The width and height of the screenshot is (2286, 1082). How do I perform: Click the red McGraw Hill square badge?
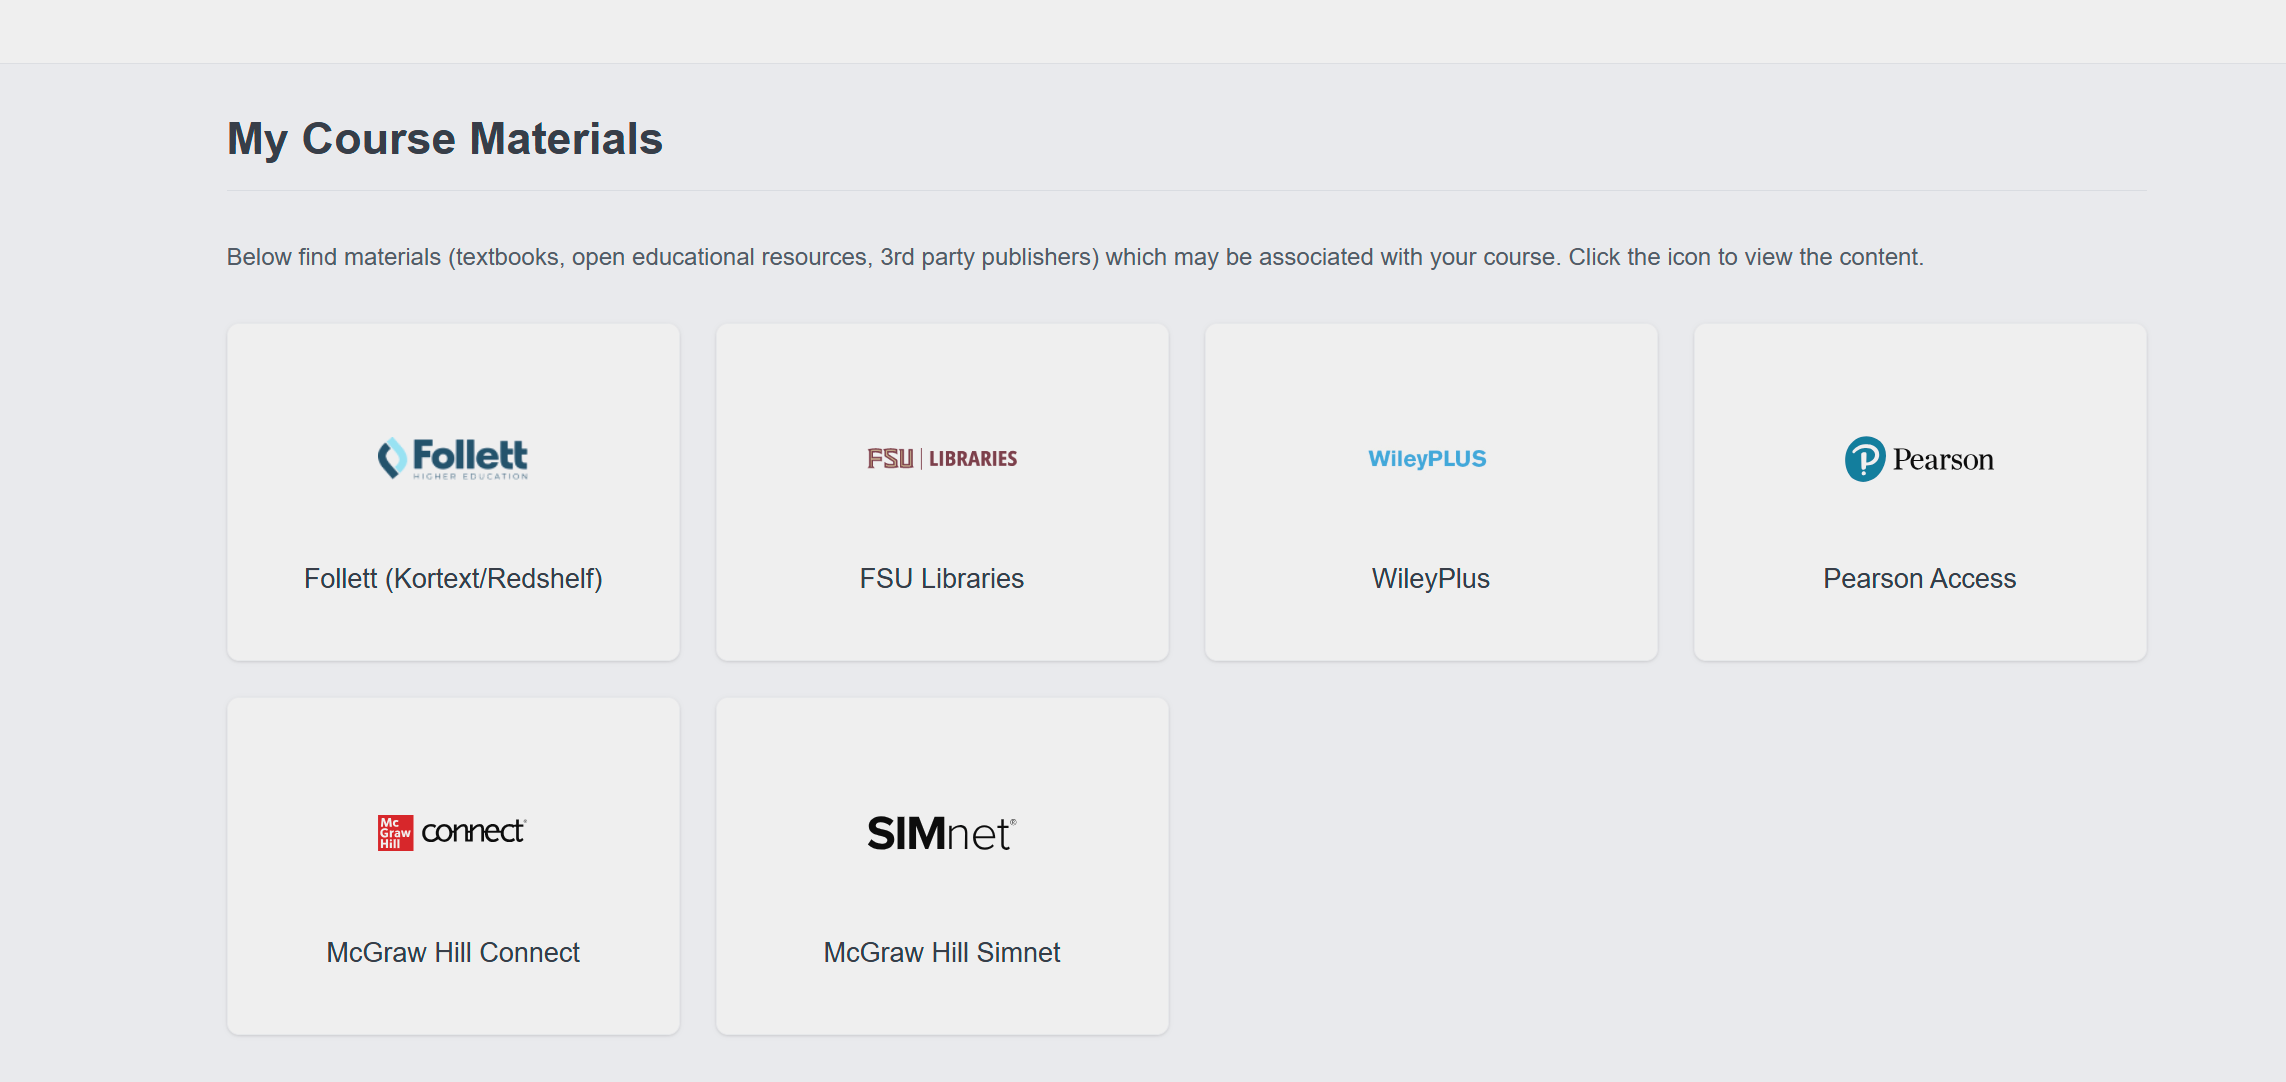(395, 833)
